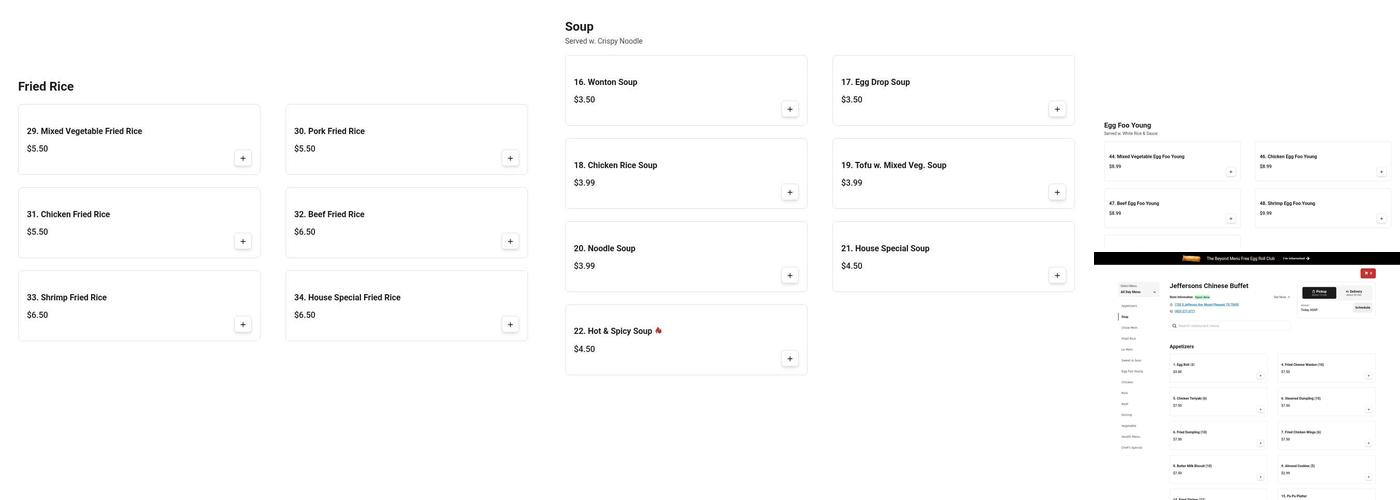Add Wonton Soup to the order
The width and height of the screenshot is (1400, 500).
tap(790, 109)
